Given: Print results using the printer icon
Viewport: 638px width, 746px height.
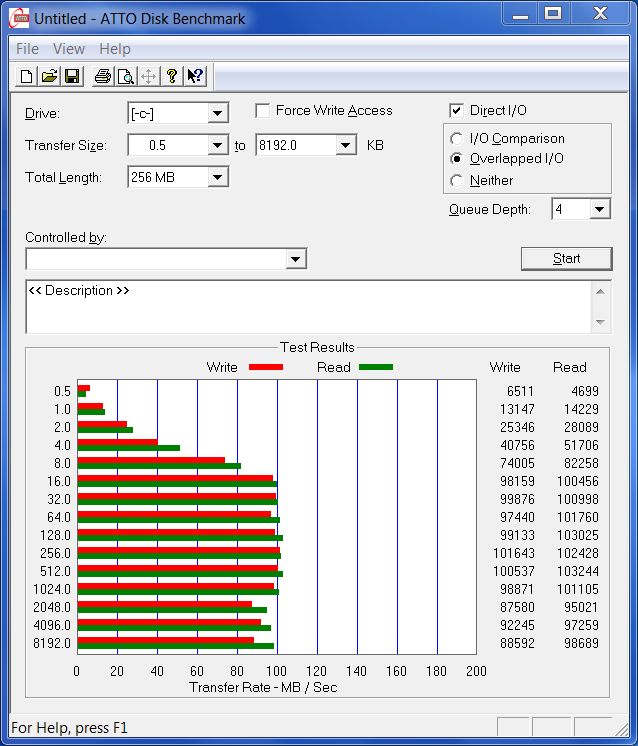Looking at the screenshot, I should pos(103,76).
